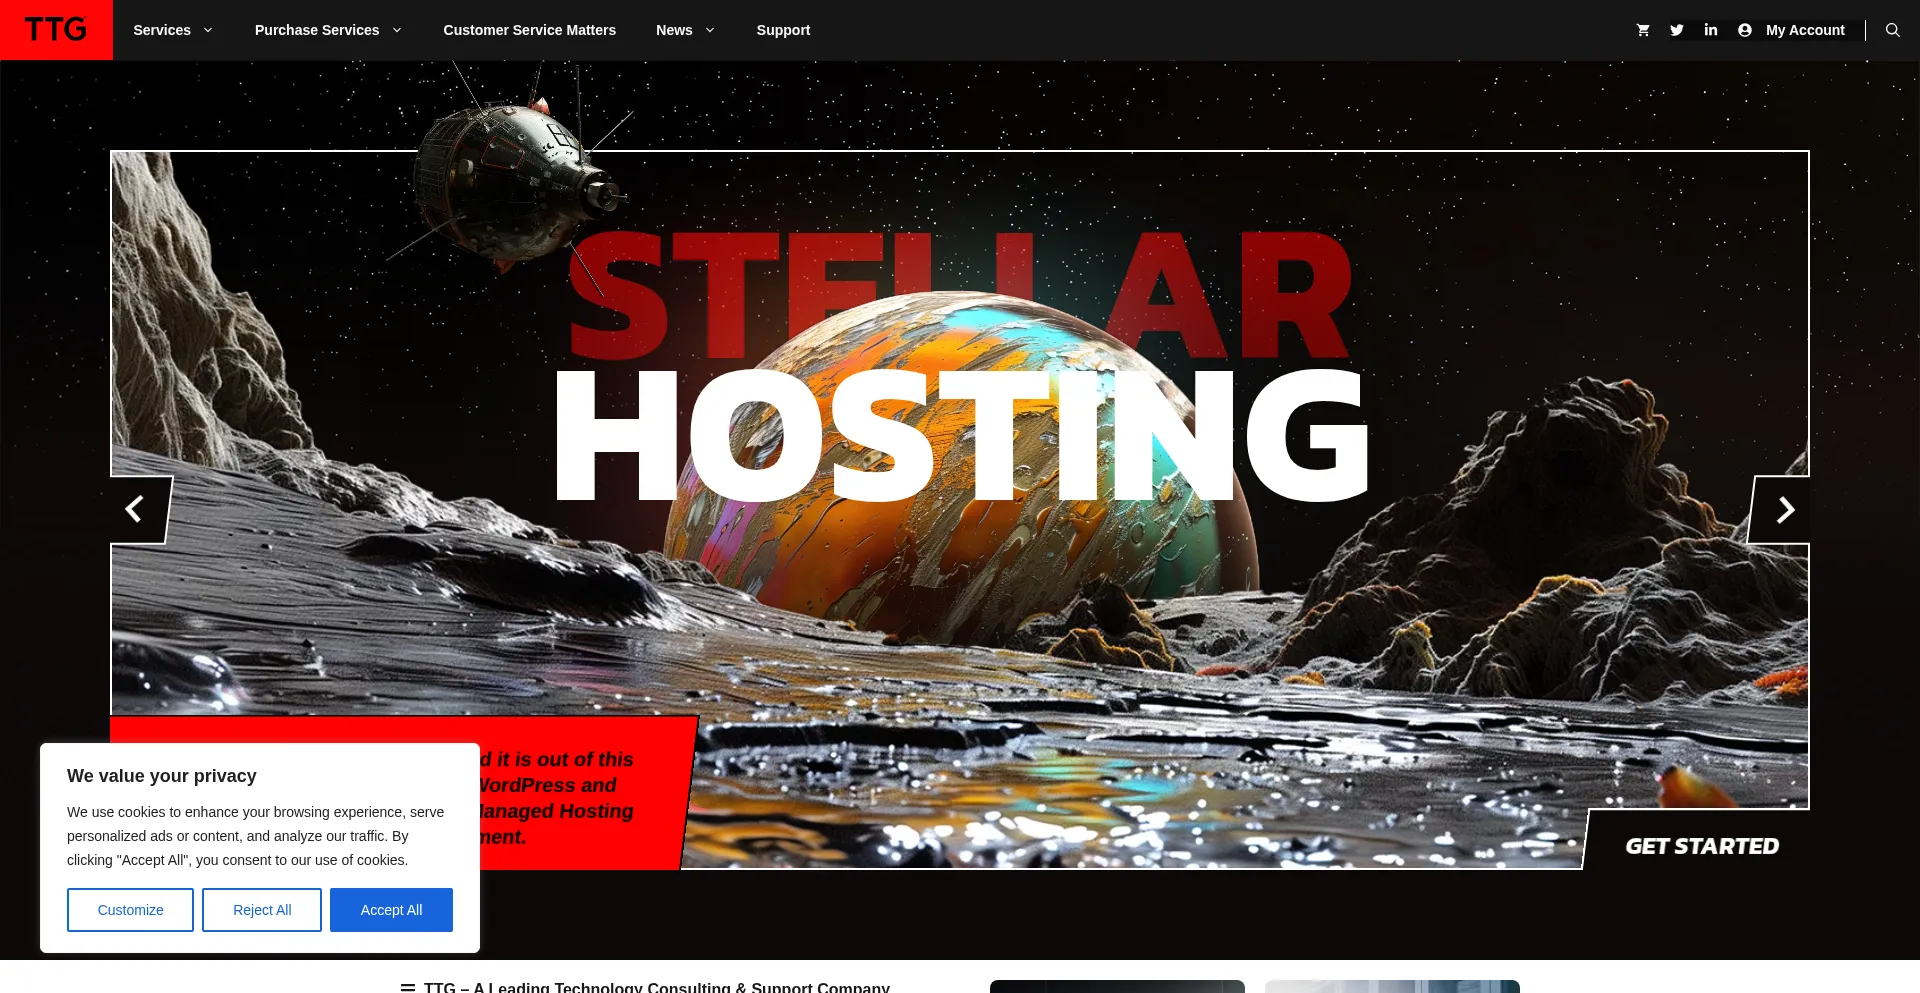This screenshot has width=1920, height=993.
Task: Accept All cookies
Action: tap(391, 910)
